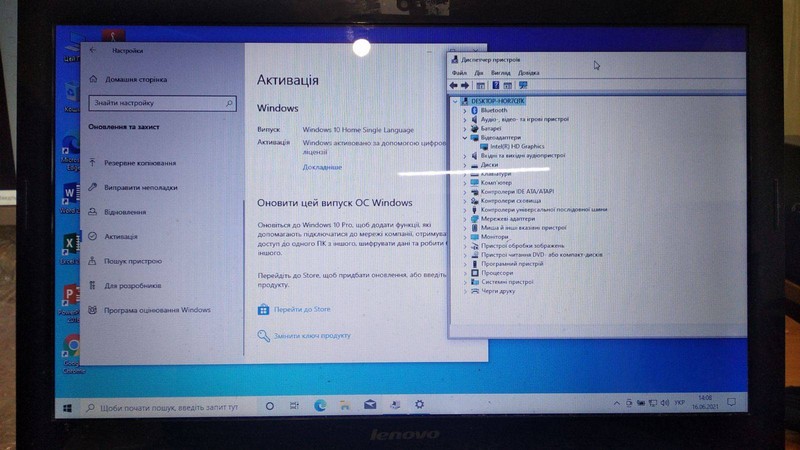Open Cortana circle on taskbar
The height and width of the screenshot is (450, 800).
tap(270, 406)
